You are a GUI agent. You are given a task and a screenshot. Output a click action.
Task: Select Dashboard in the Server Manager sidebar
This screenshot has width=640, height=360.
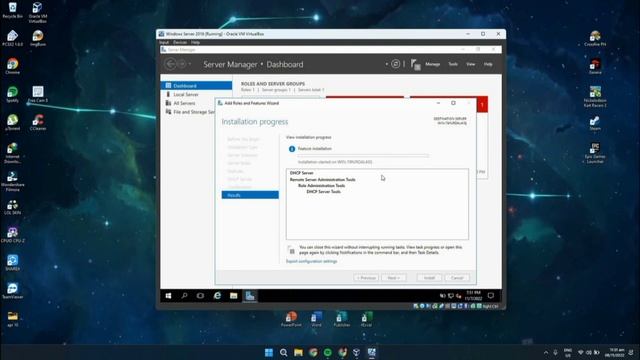(196, 86)
